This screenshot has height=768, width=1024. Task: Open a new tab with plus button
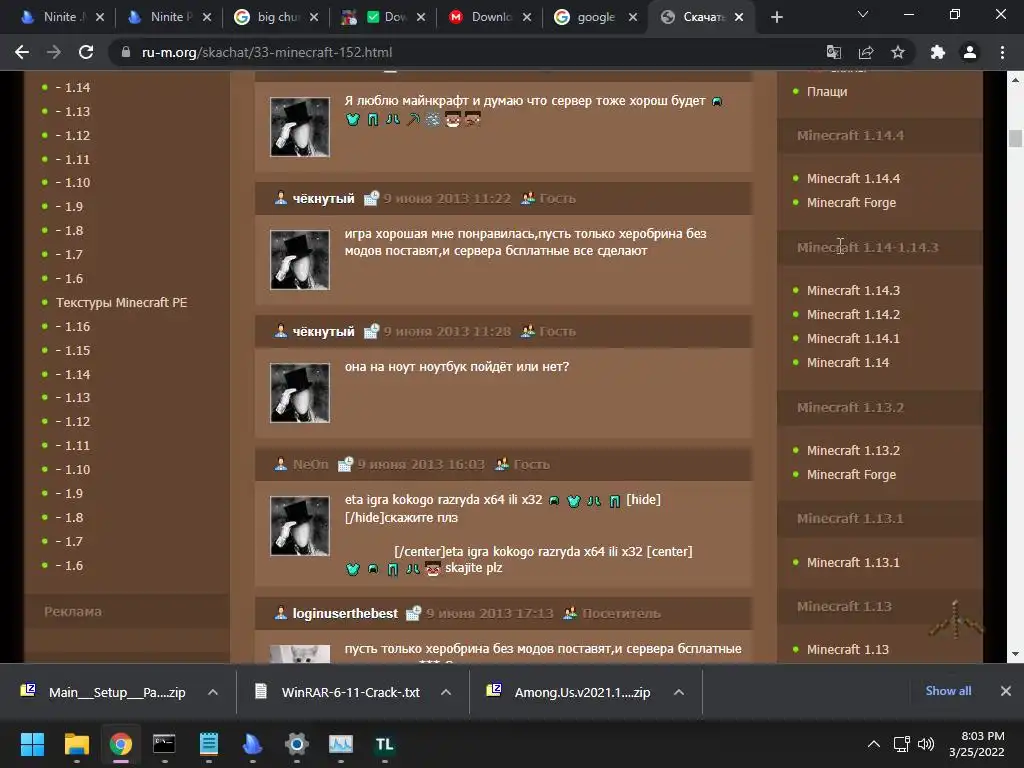tap(776, 17)
